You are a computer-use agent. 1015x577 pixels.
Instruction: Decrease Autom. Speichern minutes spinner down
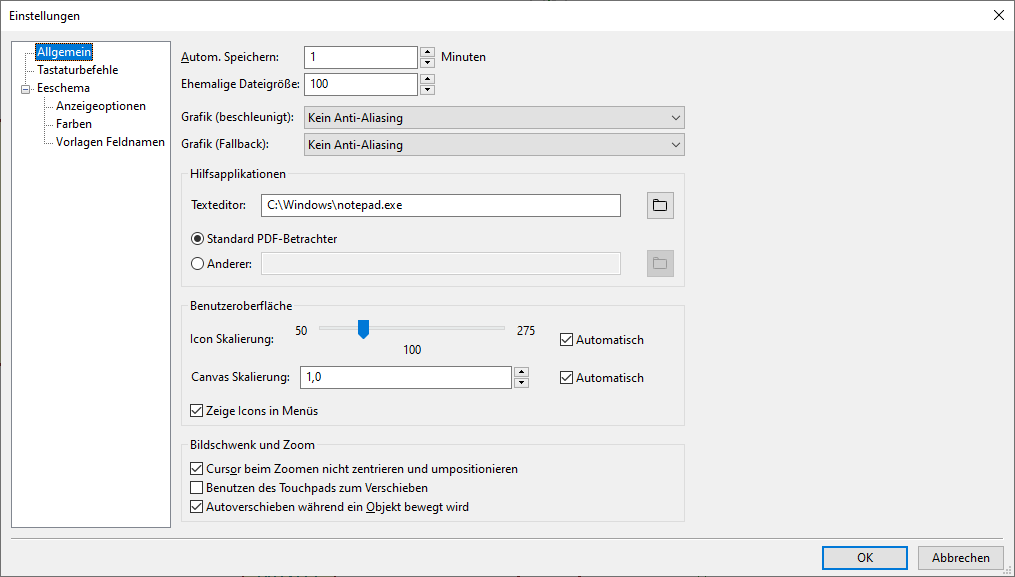coord(427,63)
